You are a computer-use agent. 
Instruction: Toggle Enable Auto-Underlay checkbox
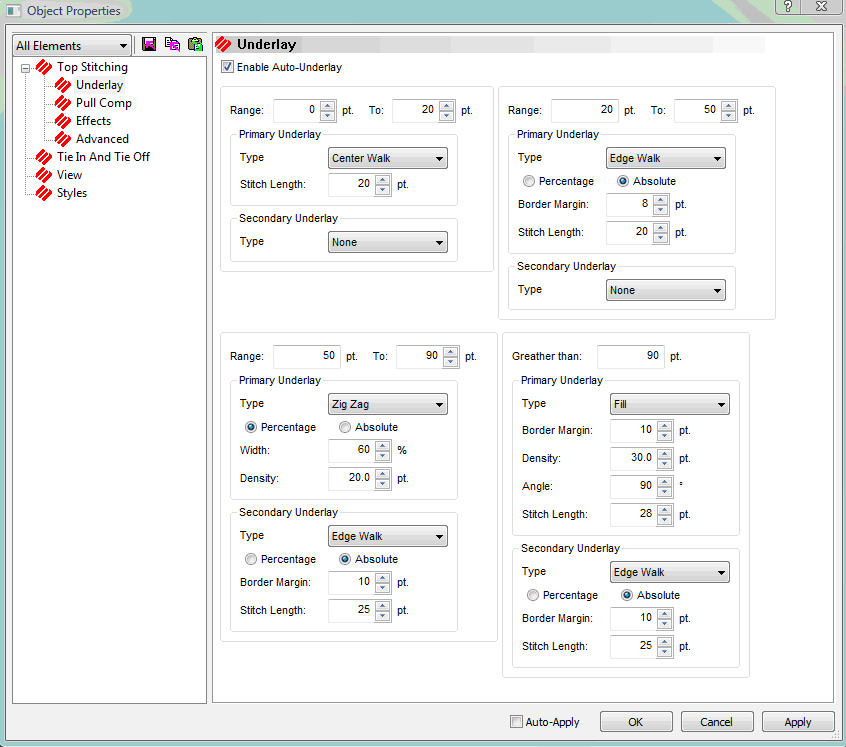(x=227, y=67)
